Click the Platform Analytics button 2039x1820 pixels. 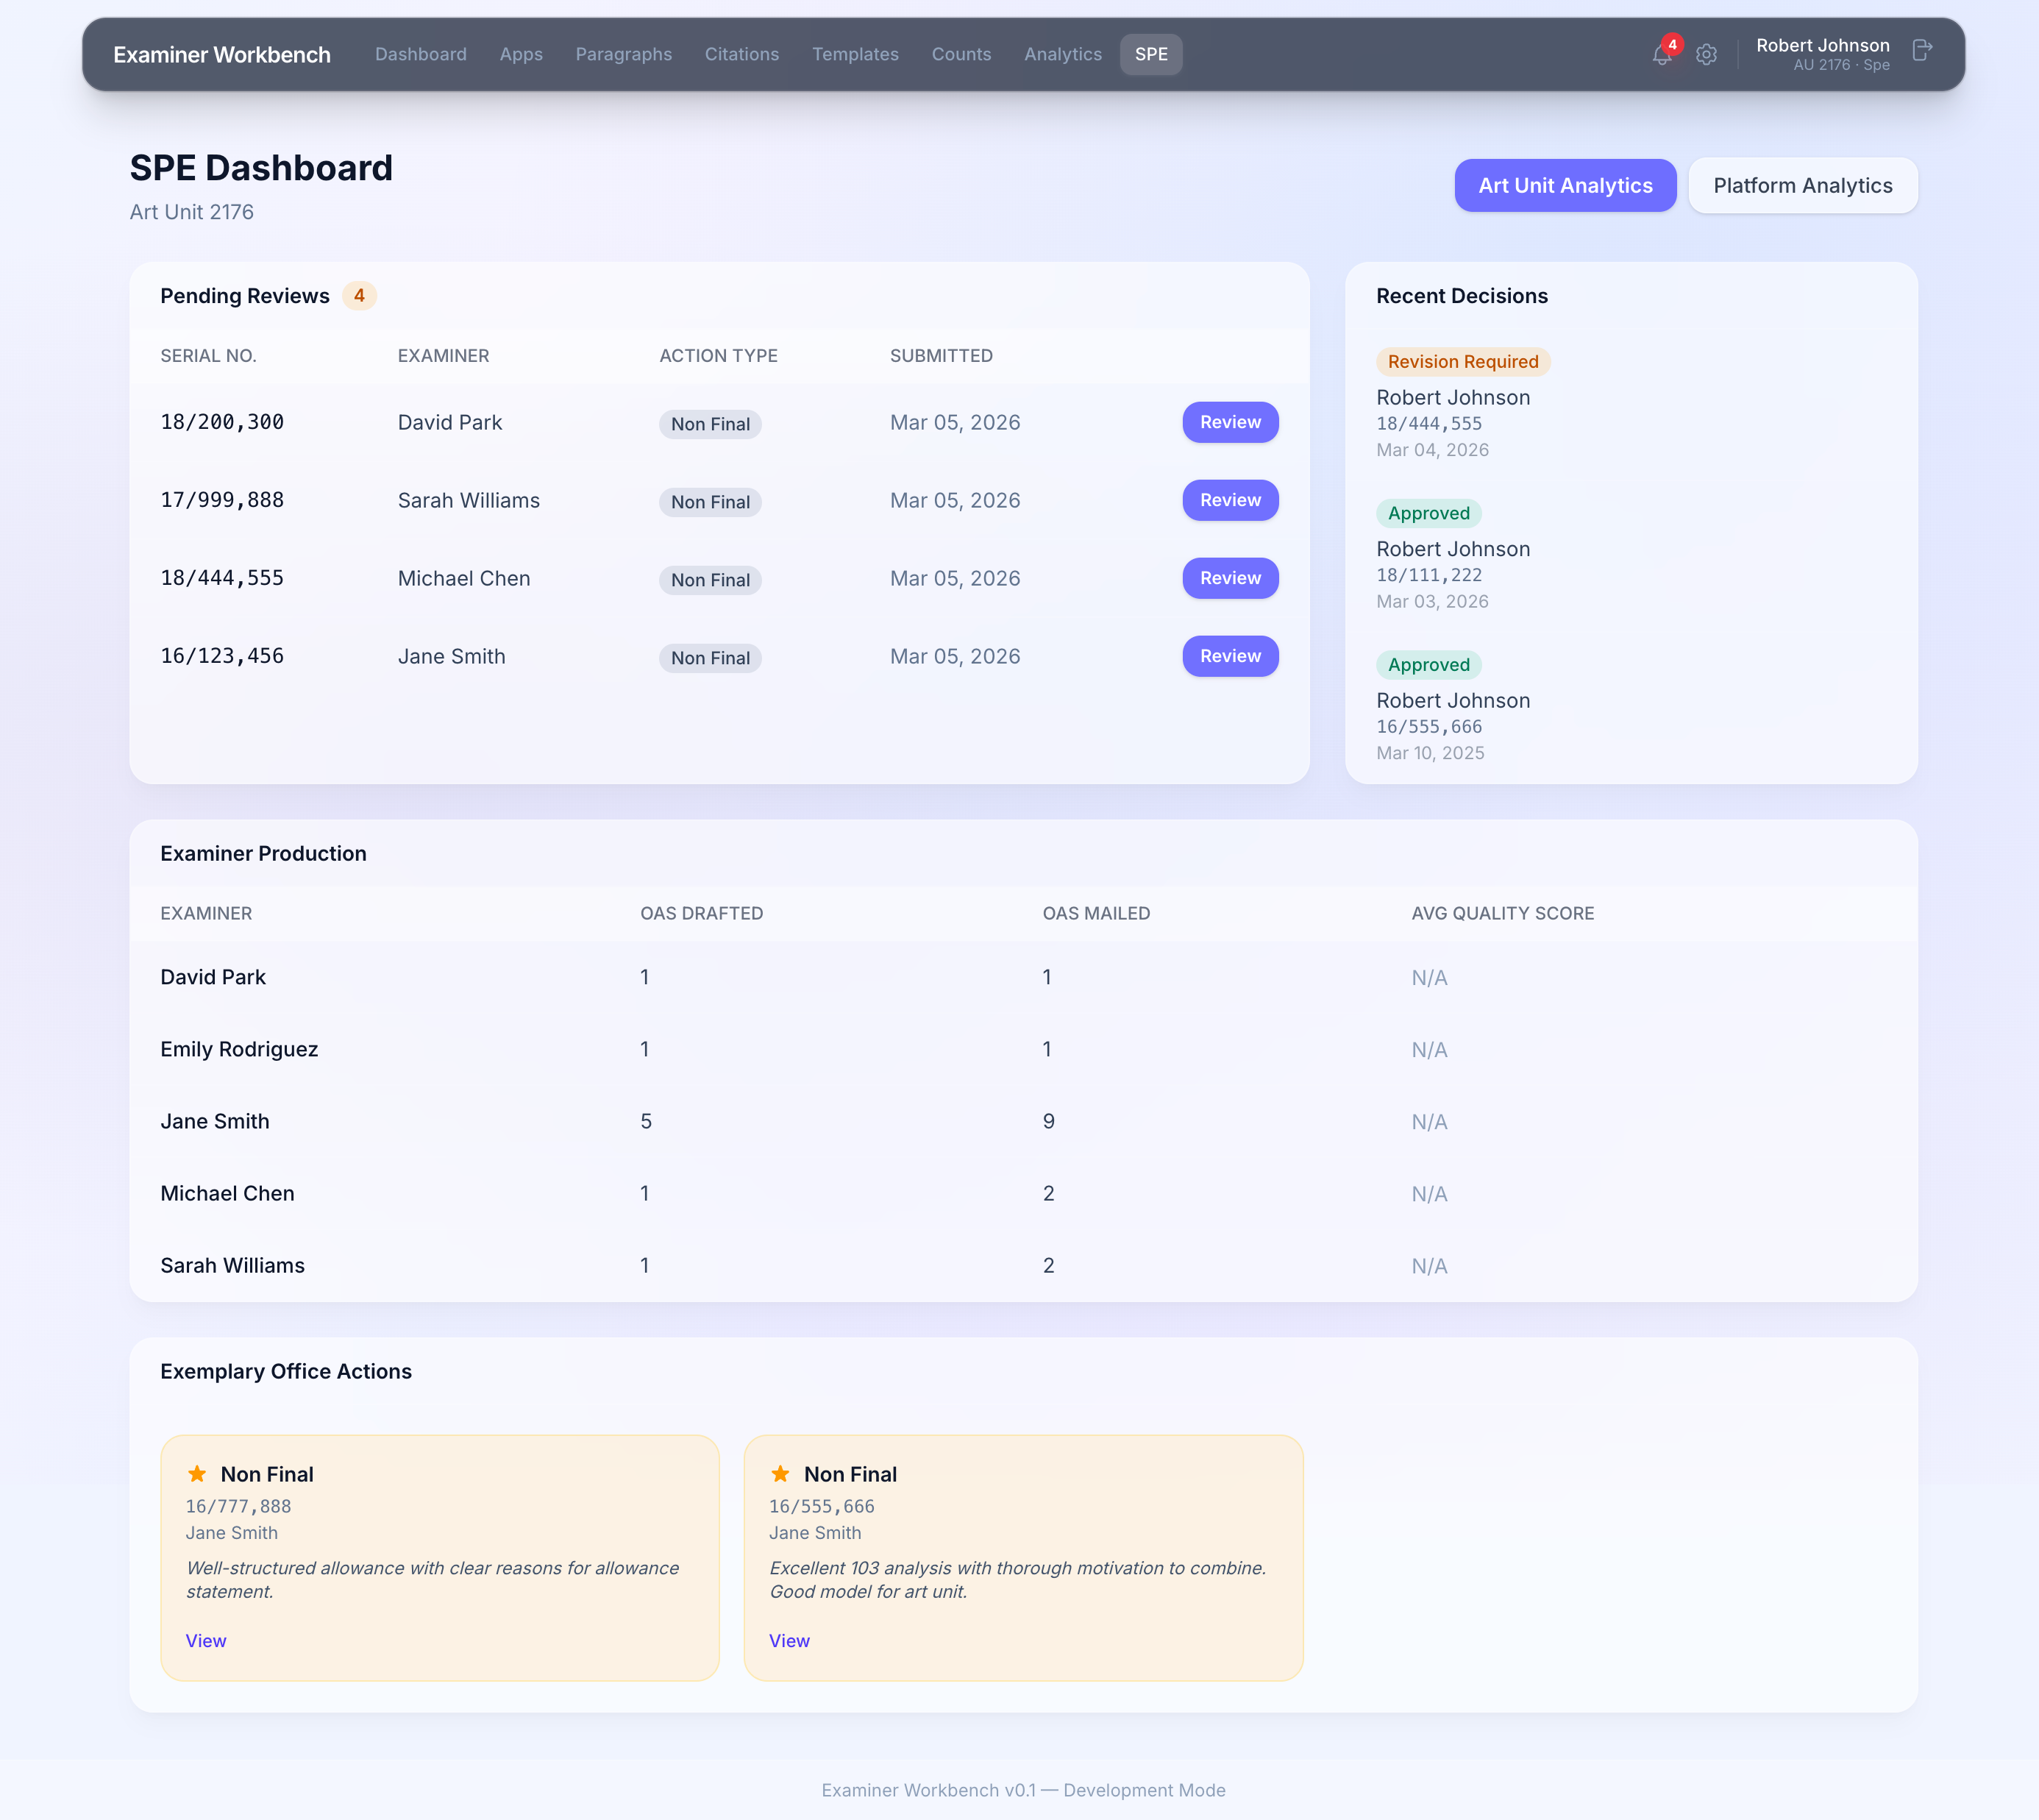pos(1802,185)
